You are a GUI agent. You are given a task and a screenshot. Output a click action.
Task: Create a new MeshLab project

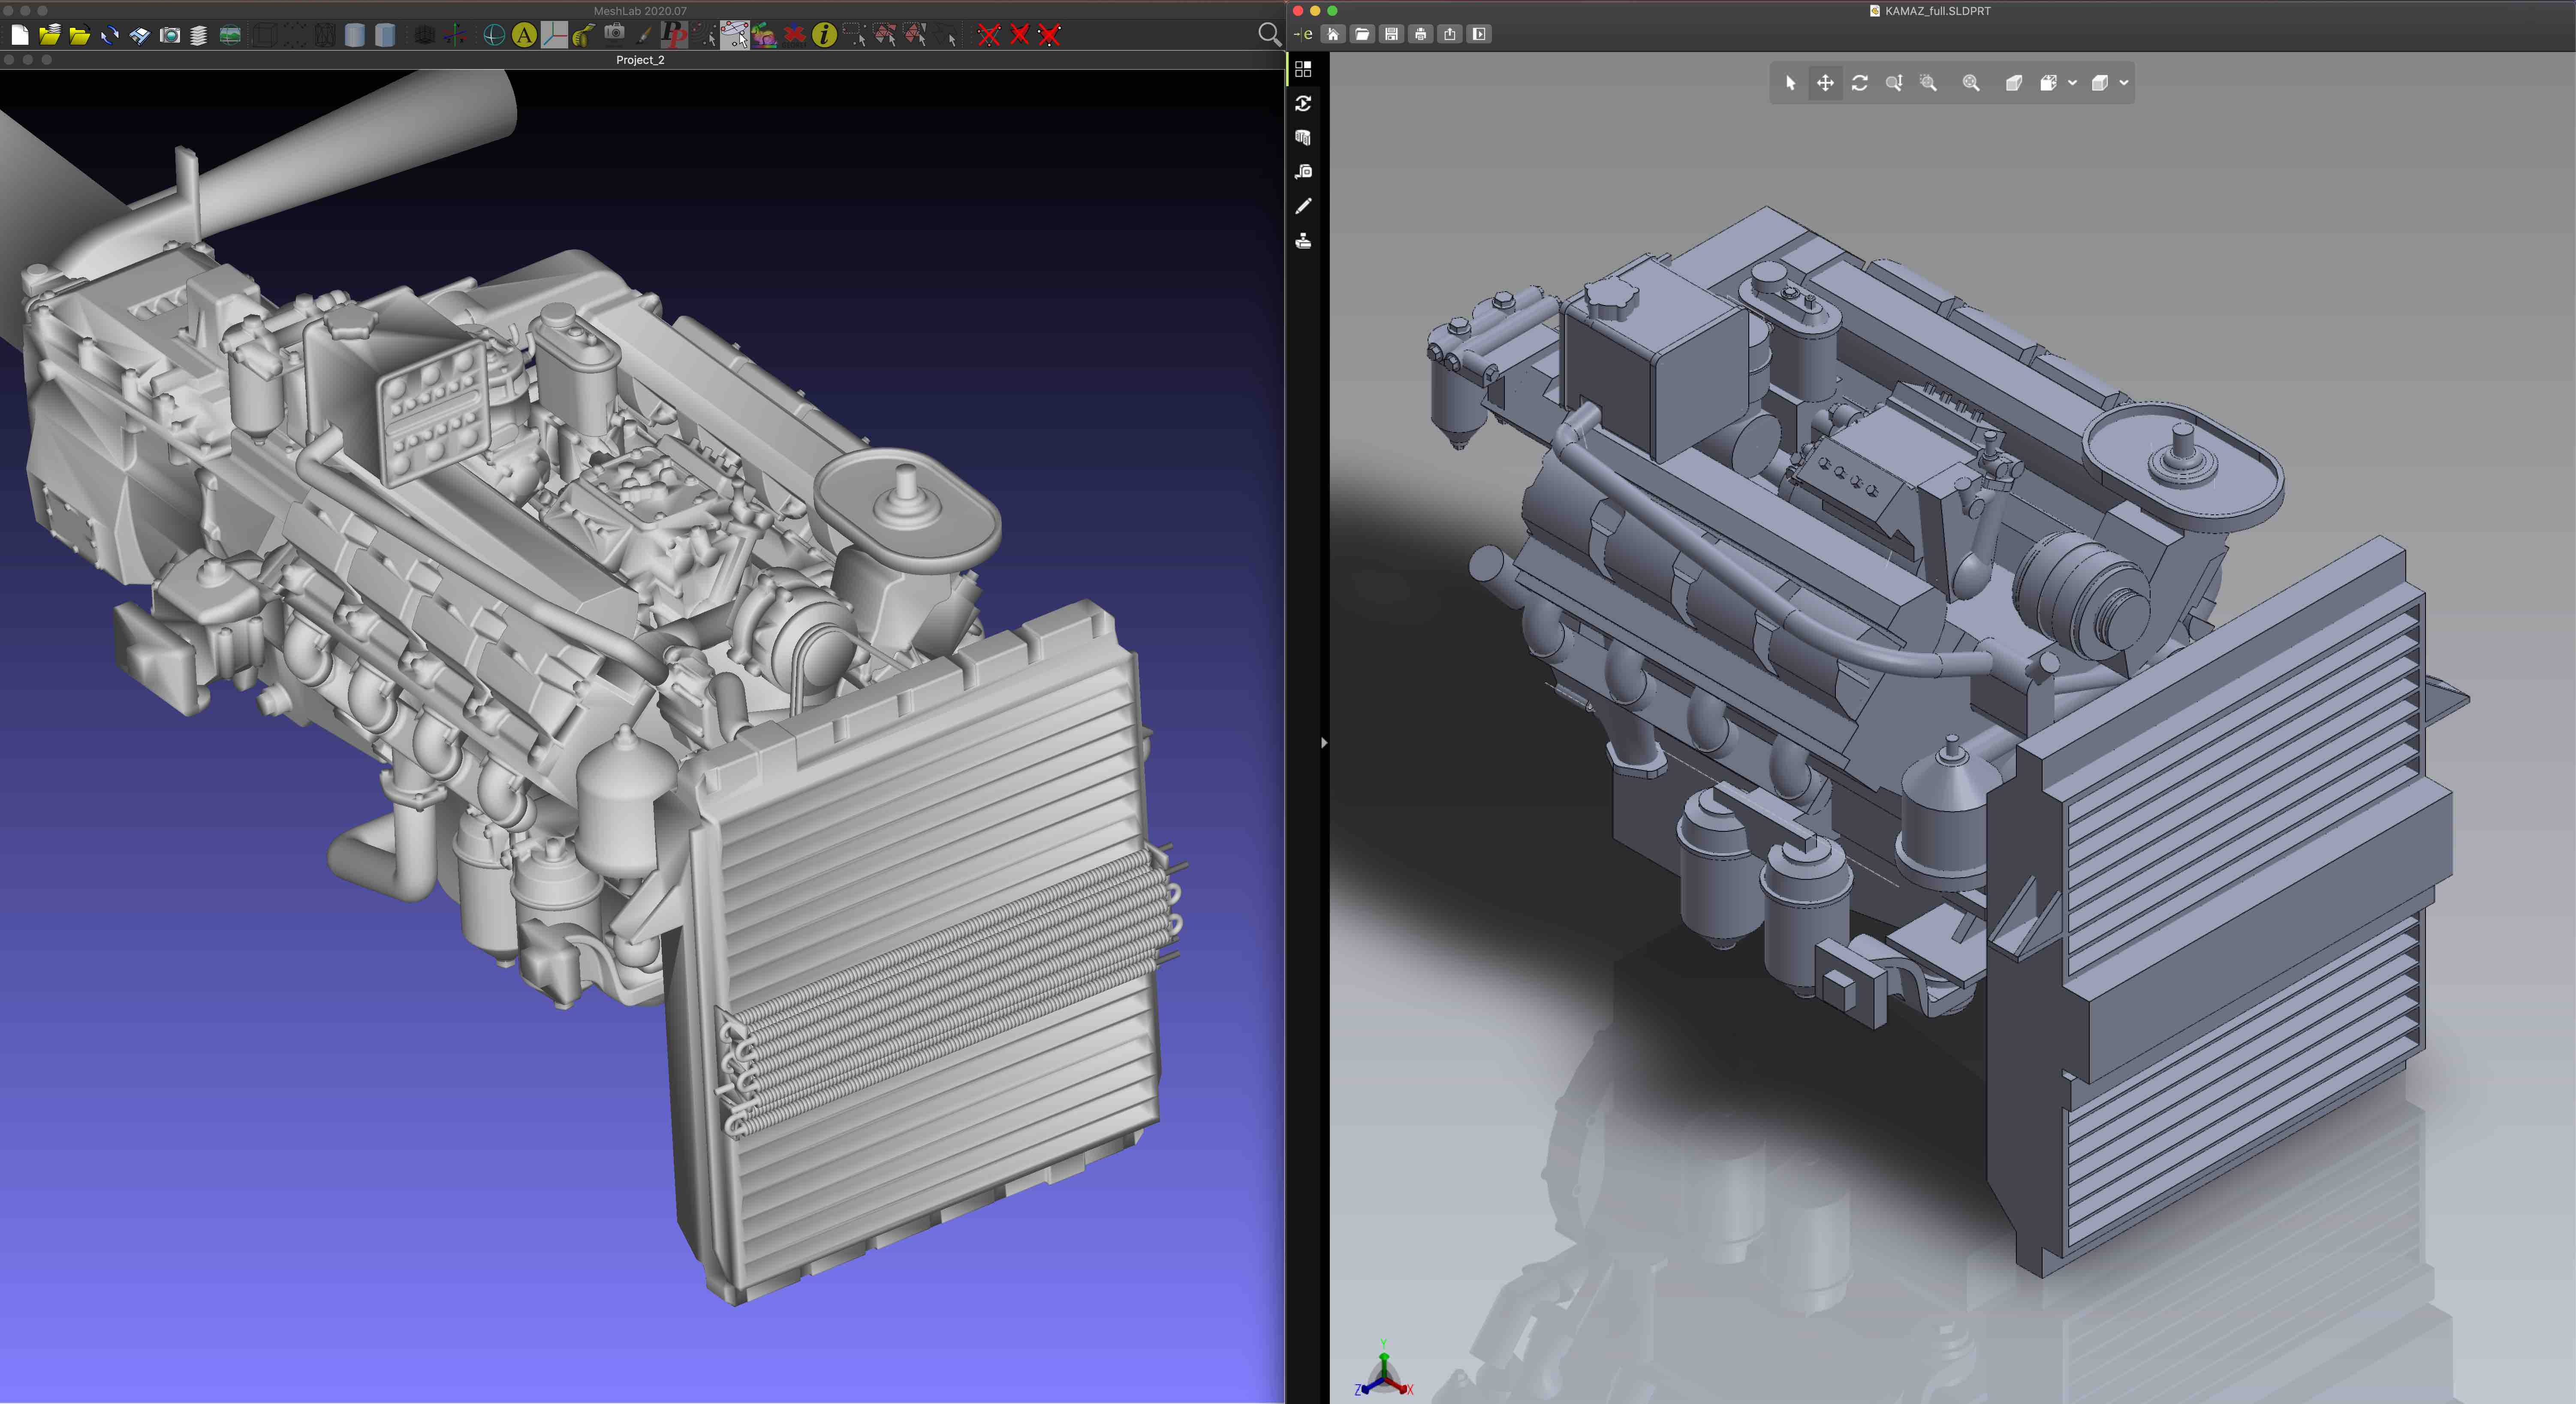20,35
